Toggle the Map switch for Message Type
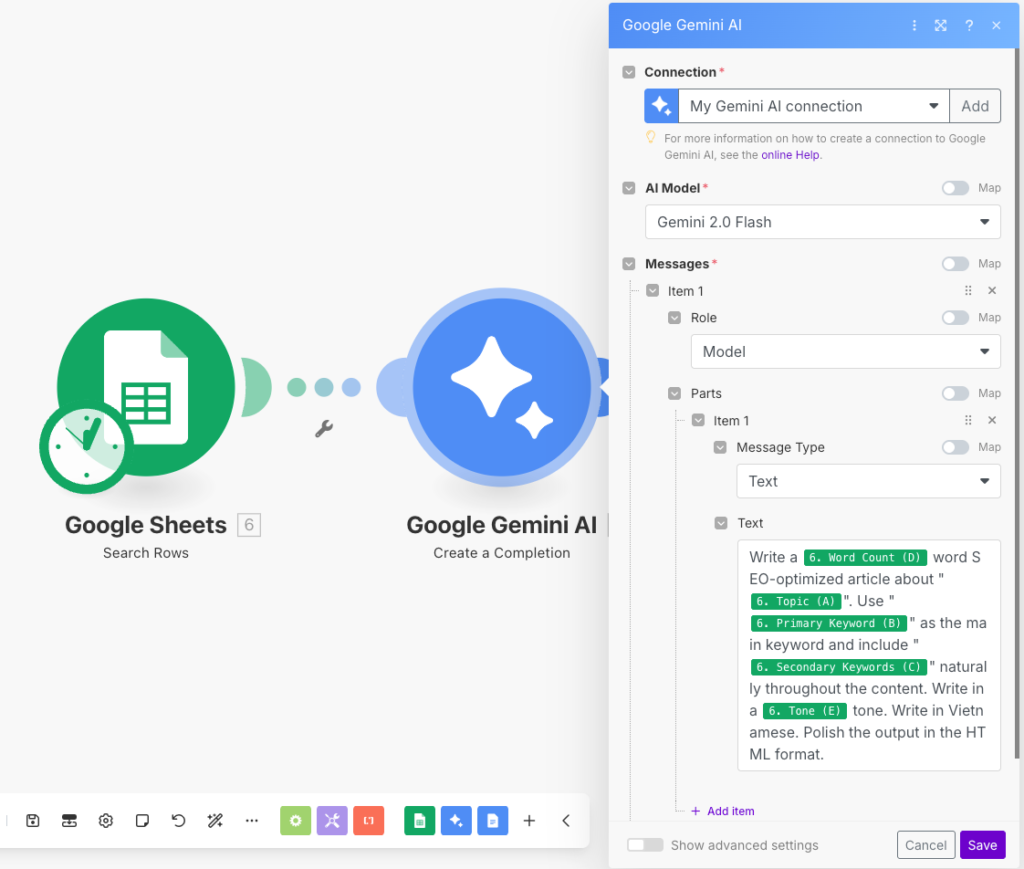Image resolution: width=1024 pixels, height=869 pixels. (955, 447)
